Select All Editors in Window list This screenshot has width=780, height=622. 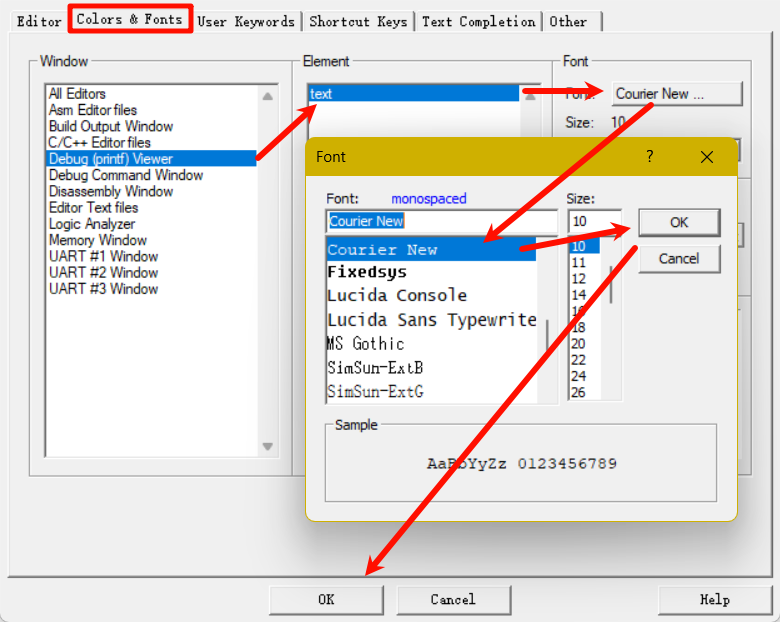click(151, 94)
